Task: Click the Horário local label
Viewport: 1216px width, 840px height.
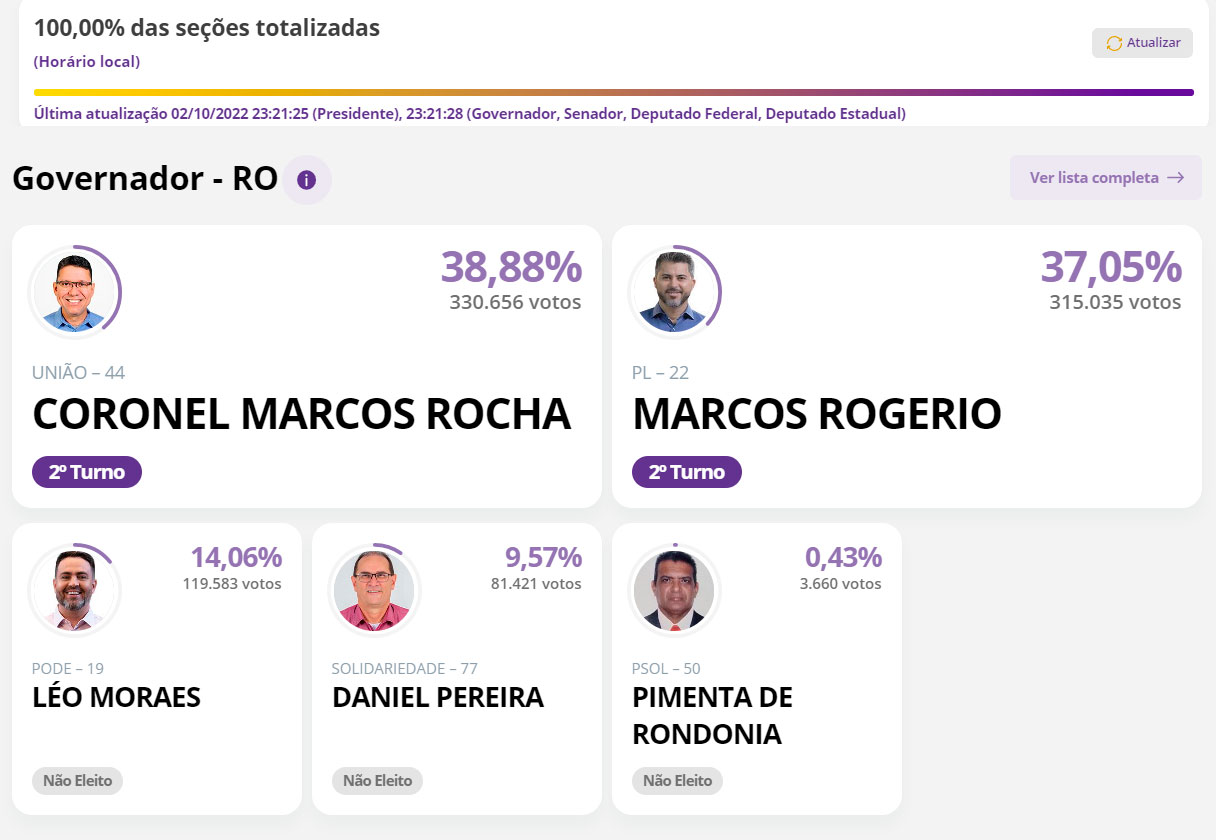Action: [87, 62]
